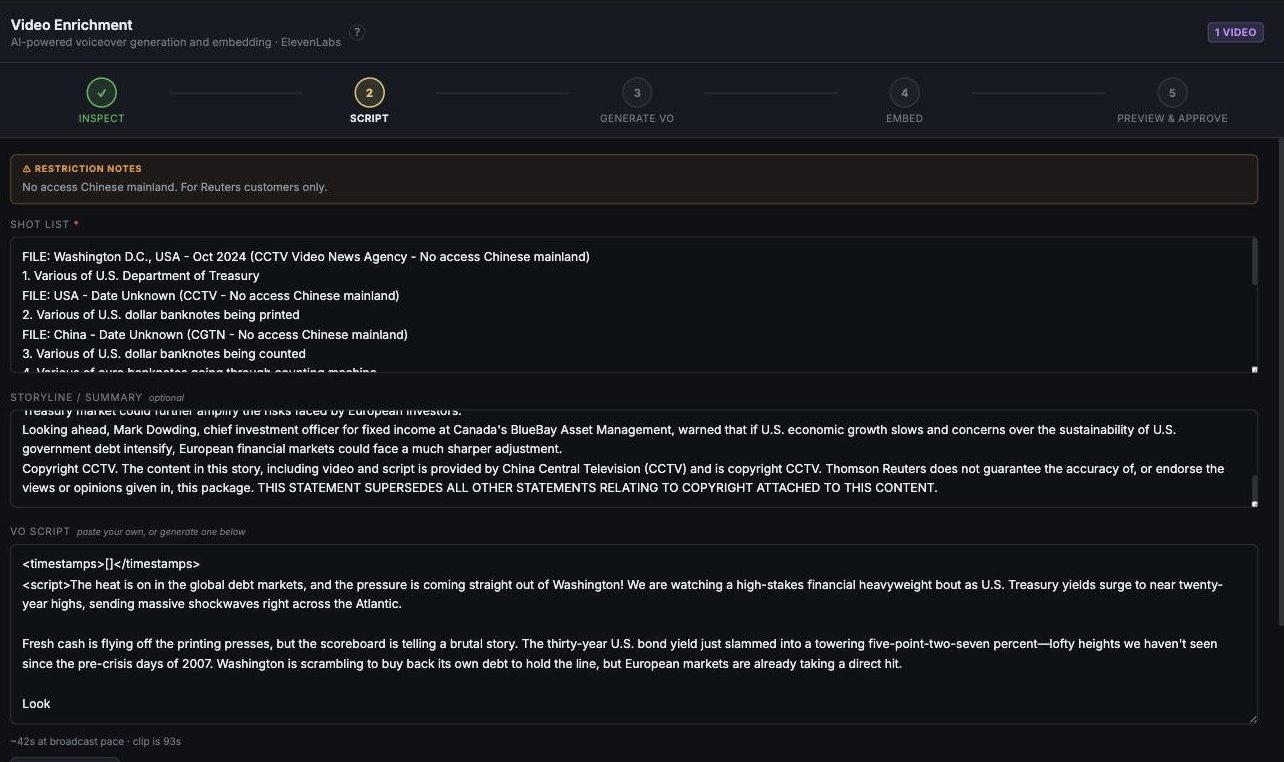Select the Preview & Approve step circle
The height and width of the screenshot is (762, 1284).
pyautogui.click(x=1172, y=93)
